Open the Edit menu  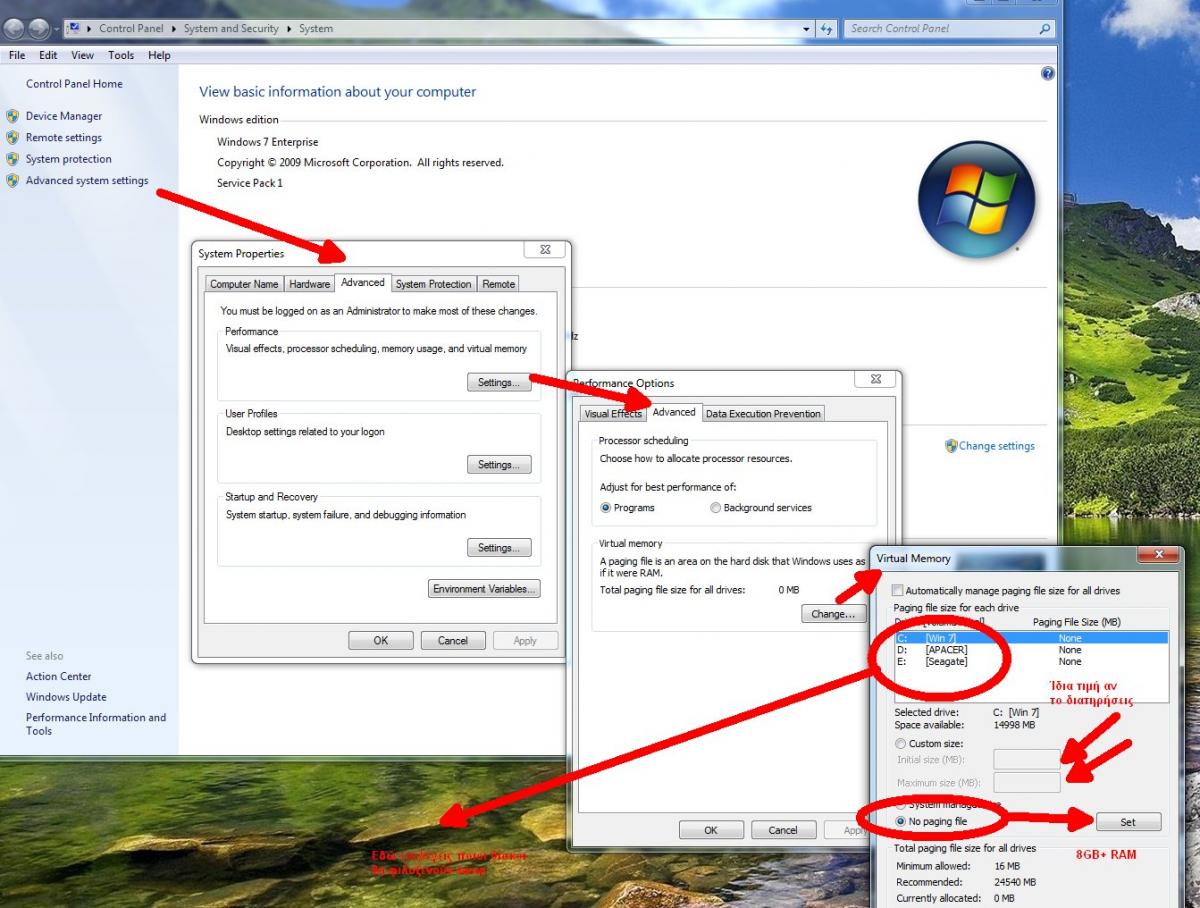click(48, 56)
